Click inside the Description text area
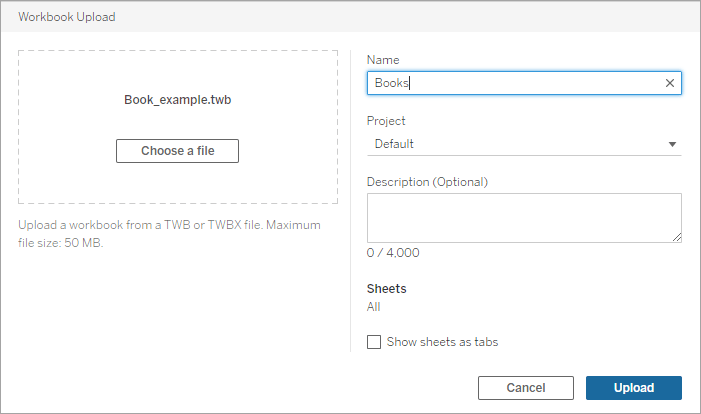701x414 pixels. coord(524,218)
